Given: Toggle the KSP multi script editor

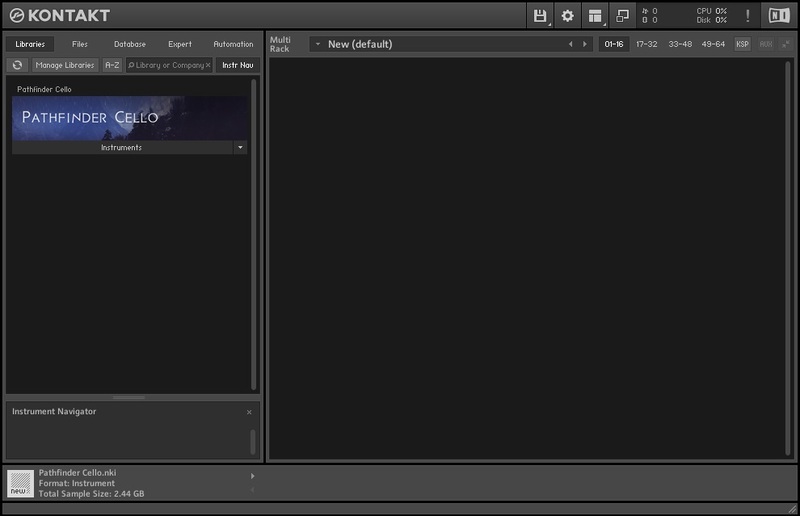Looking at the screenshot, I should coord(742,44).
